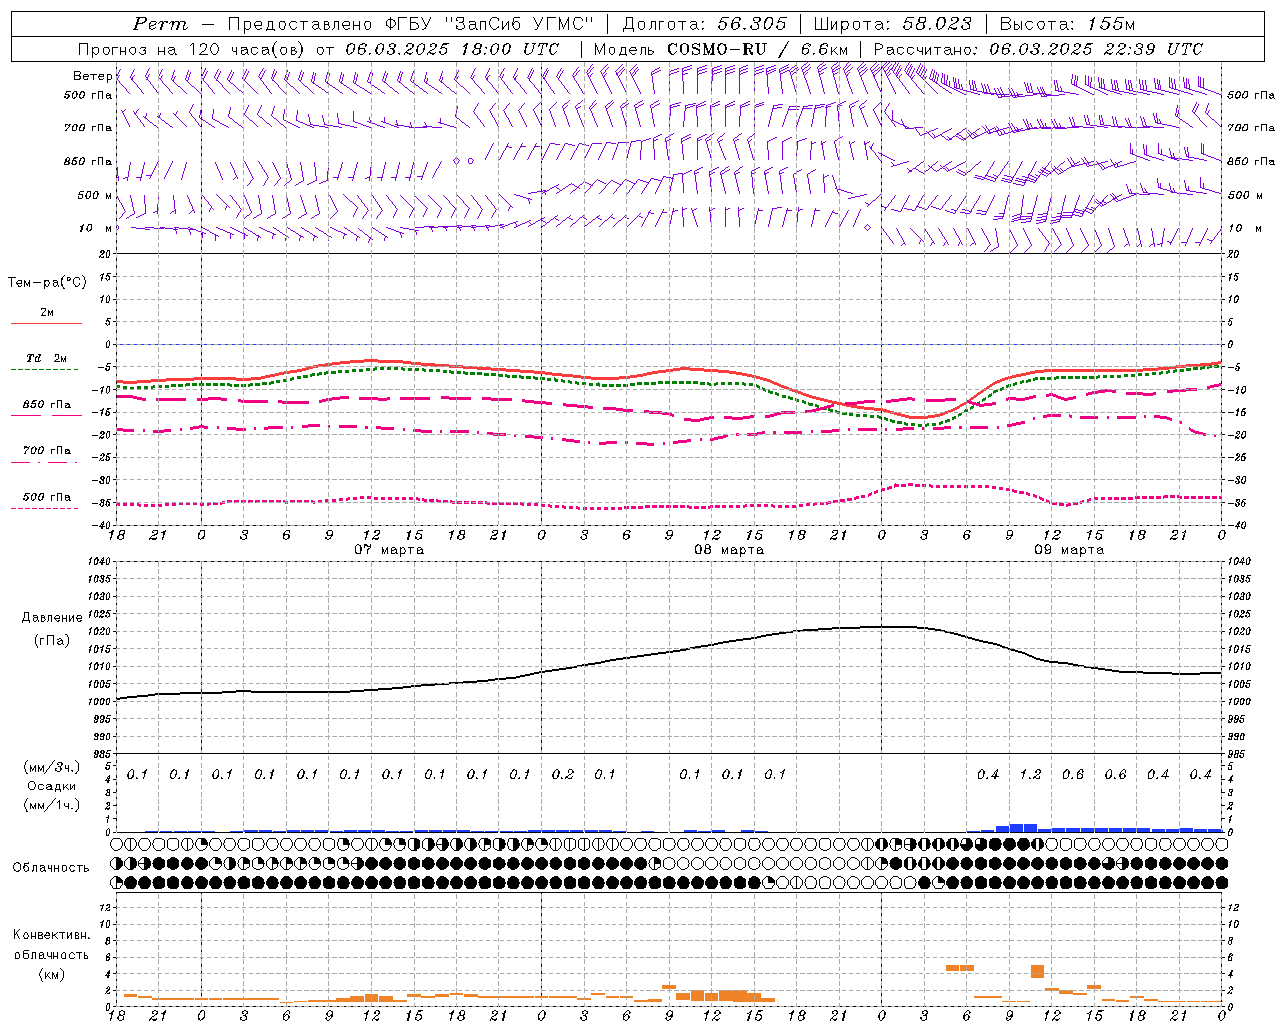The image size is (1280, 1024).
Task: Click the left 500 м wind level label
Action: [94, 195]
